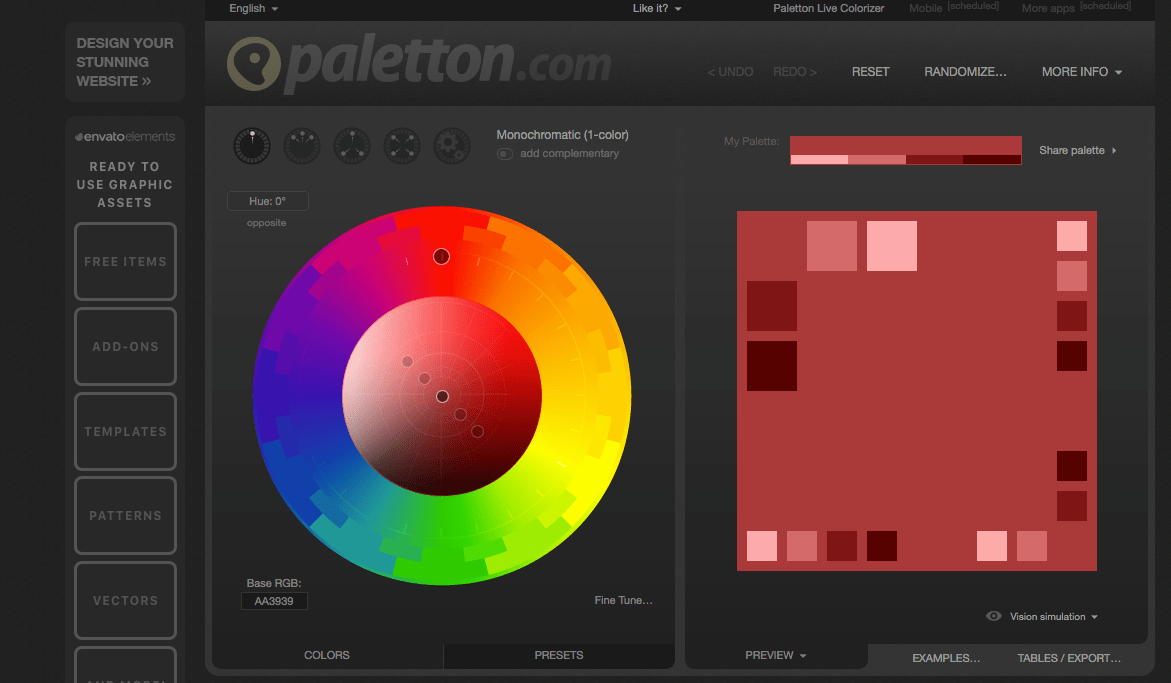Open the Fine Tune link
Screen dimensions: 1171x683
[622, 600]
